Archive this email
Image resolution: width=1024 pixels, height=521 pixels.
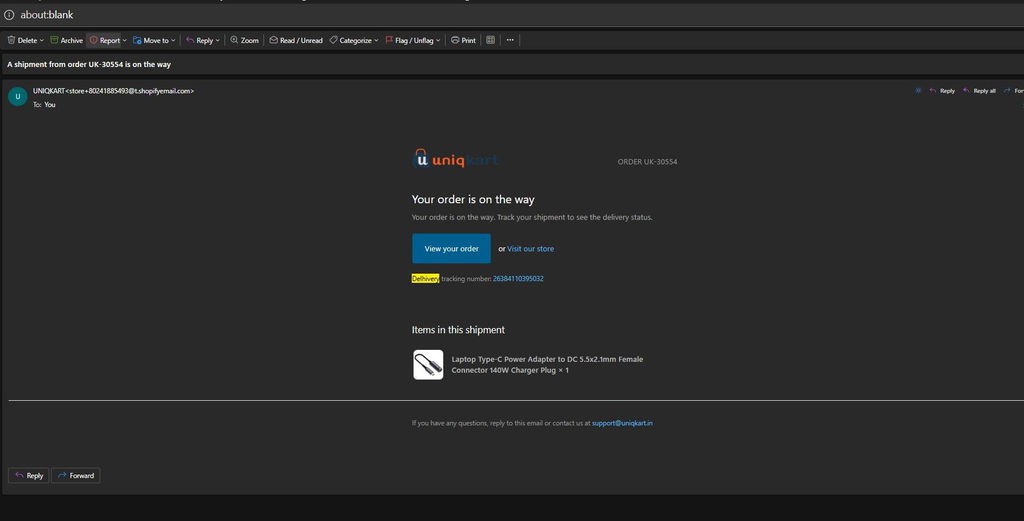click(67, 40)
